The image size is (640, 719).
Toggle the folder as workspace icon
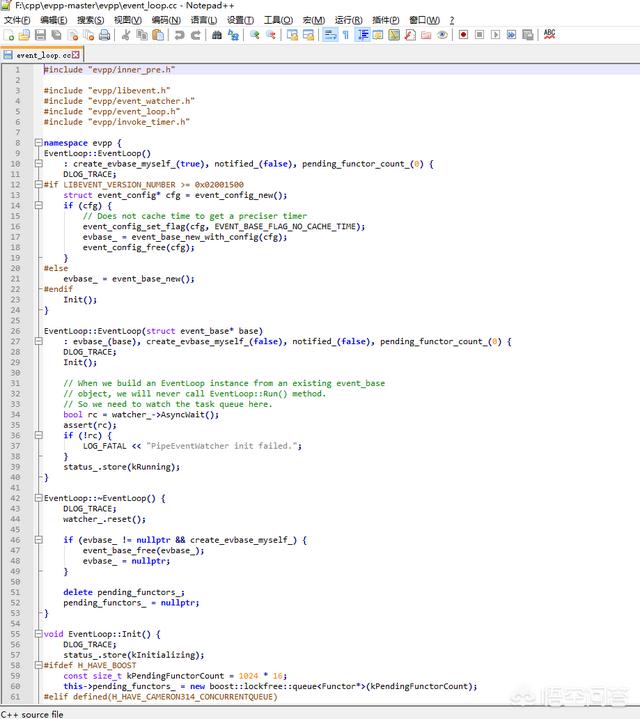[x=426, y=35]
